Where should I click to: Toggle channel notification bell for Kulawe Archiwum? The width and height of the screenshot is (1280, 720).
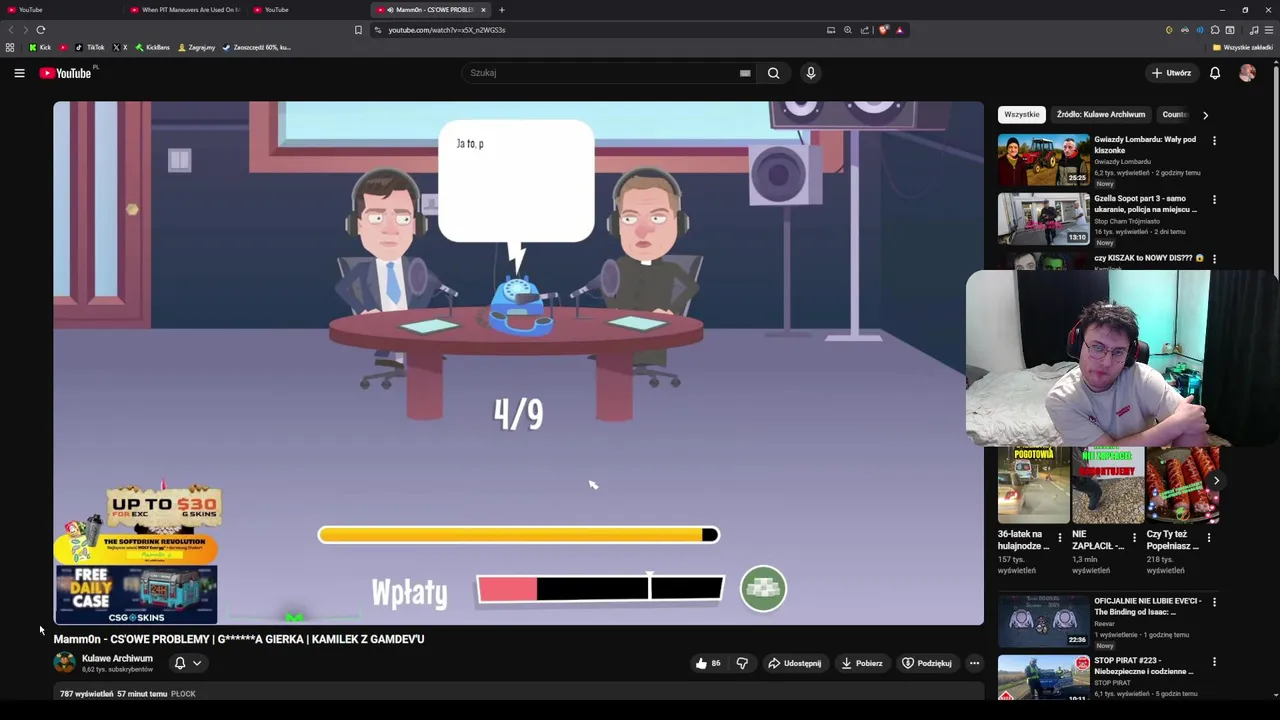click(180, 663)
